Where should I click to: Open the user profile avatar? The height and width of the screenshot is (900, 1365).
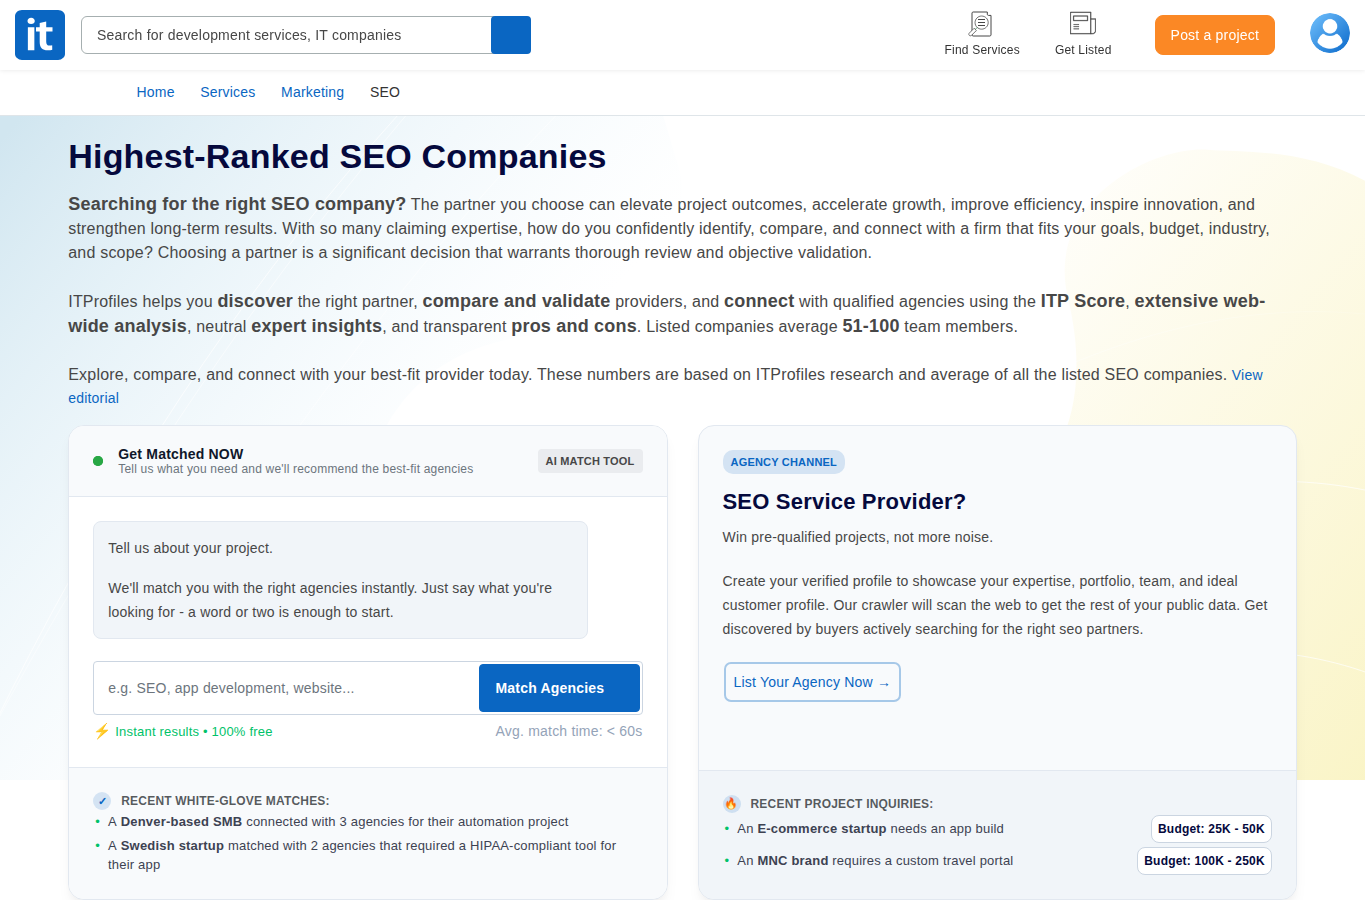pyautogui.click(x=1330, y=33)
